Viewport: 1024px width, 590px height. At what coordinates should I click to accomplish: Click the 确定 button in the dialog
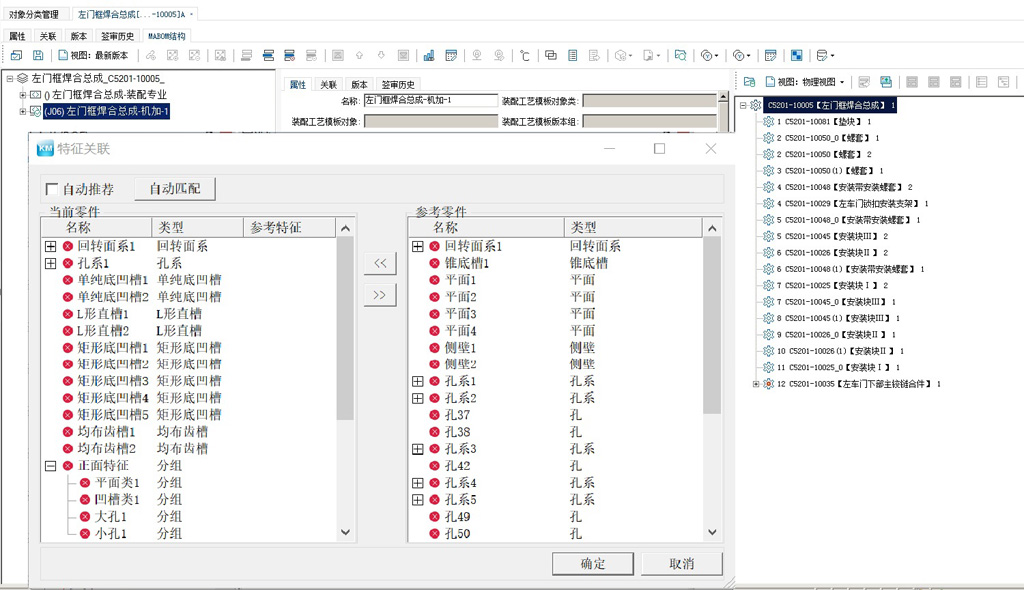(x=592, y=563)
